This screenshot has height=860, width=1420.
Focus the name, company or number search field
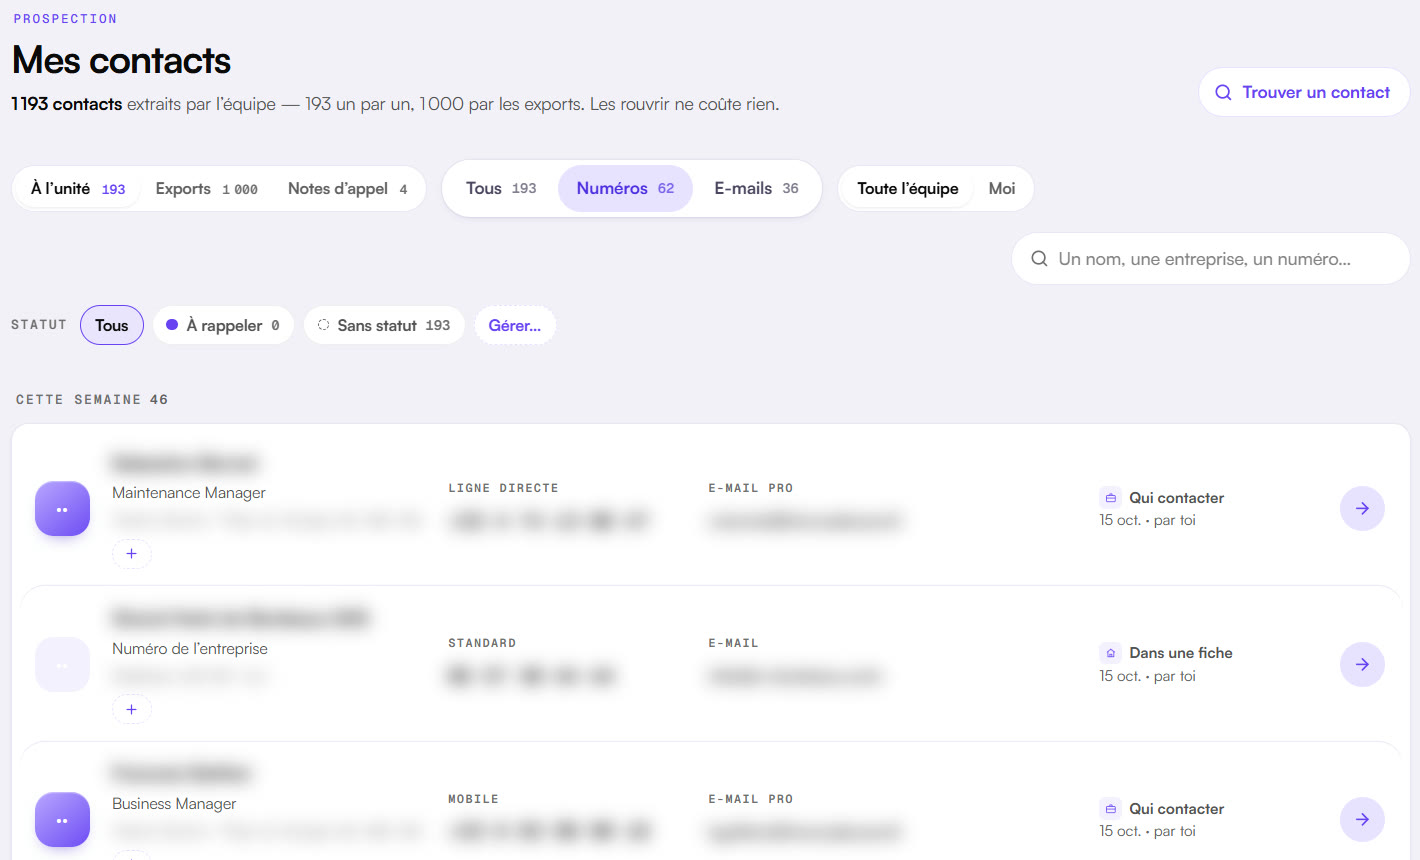[x=1211, y=259]
